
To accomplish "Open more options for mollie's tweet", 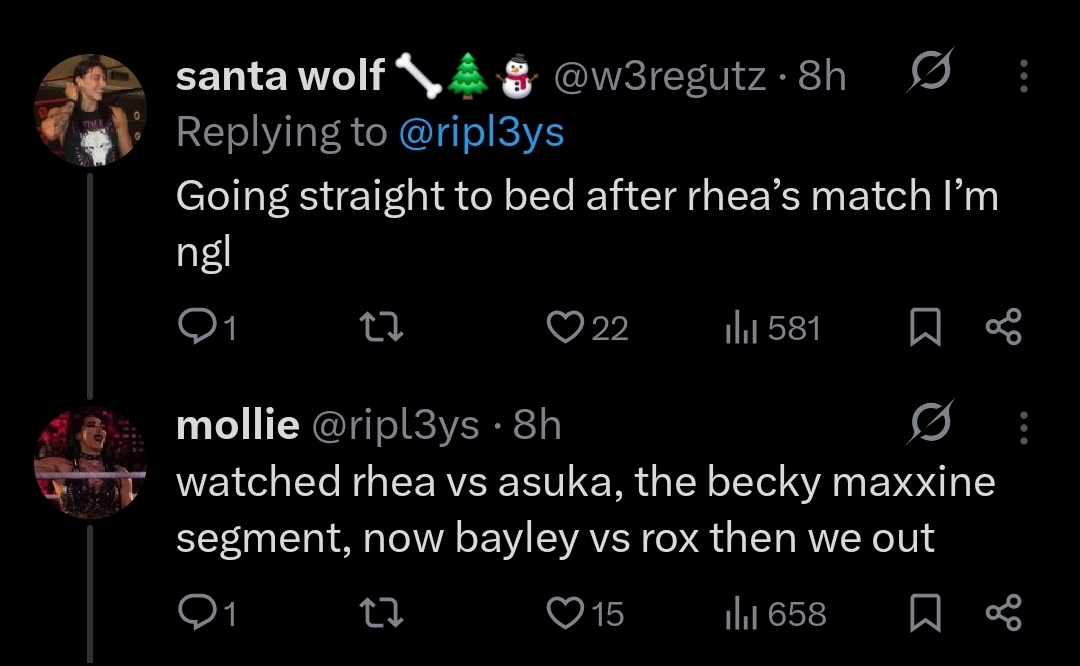I will coord(1022,426).
